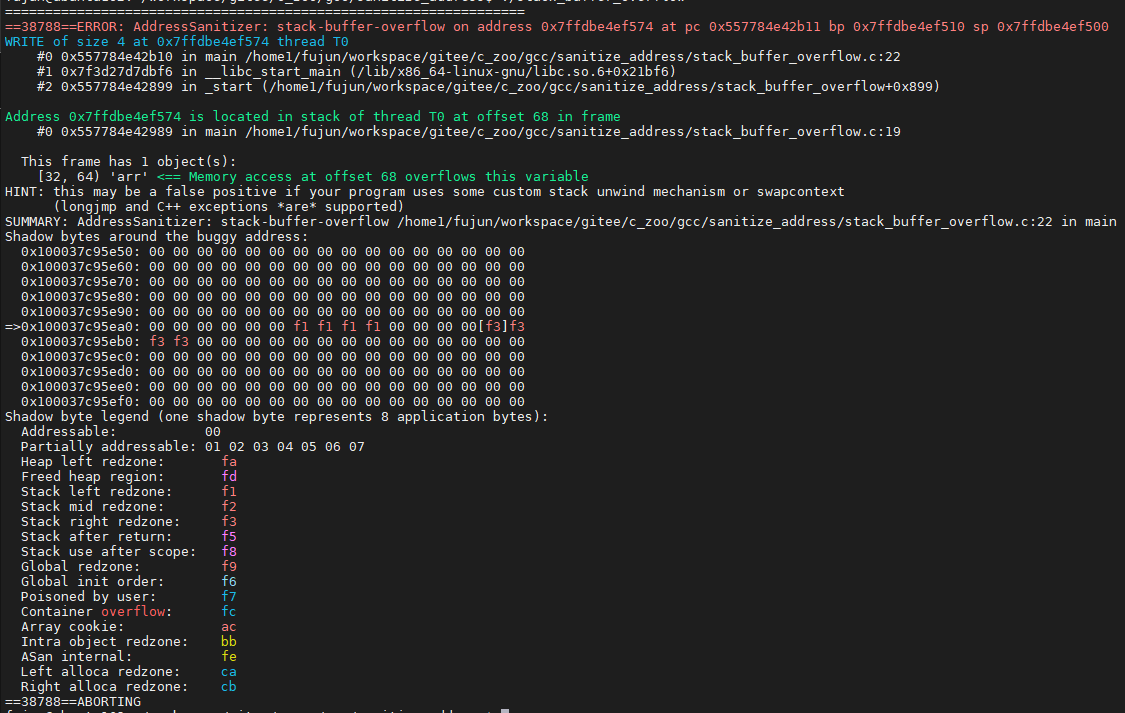Click shadow address 0x100037c95ef0

(x=81, y=402)
